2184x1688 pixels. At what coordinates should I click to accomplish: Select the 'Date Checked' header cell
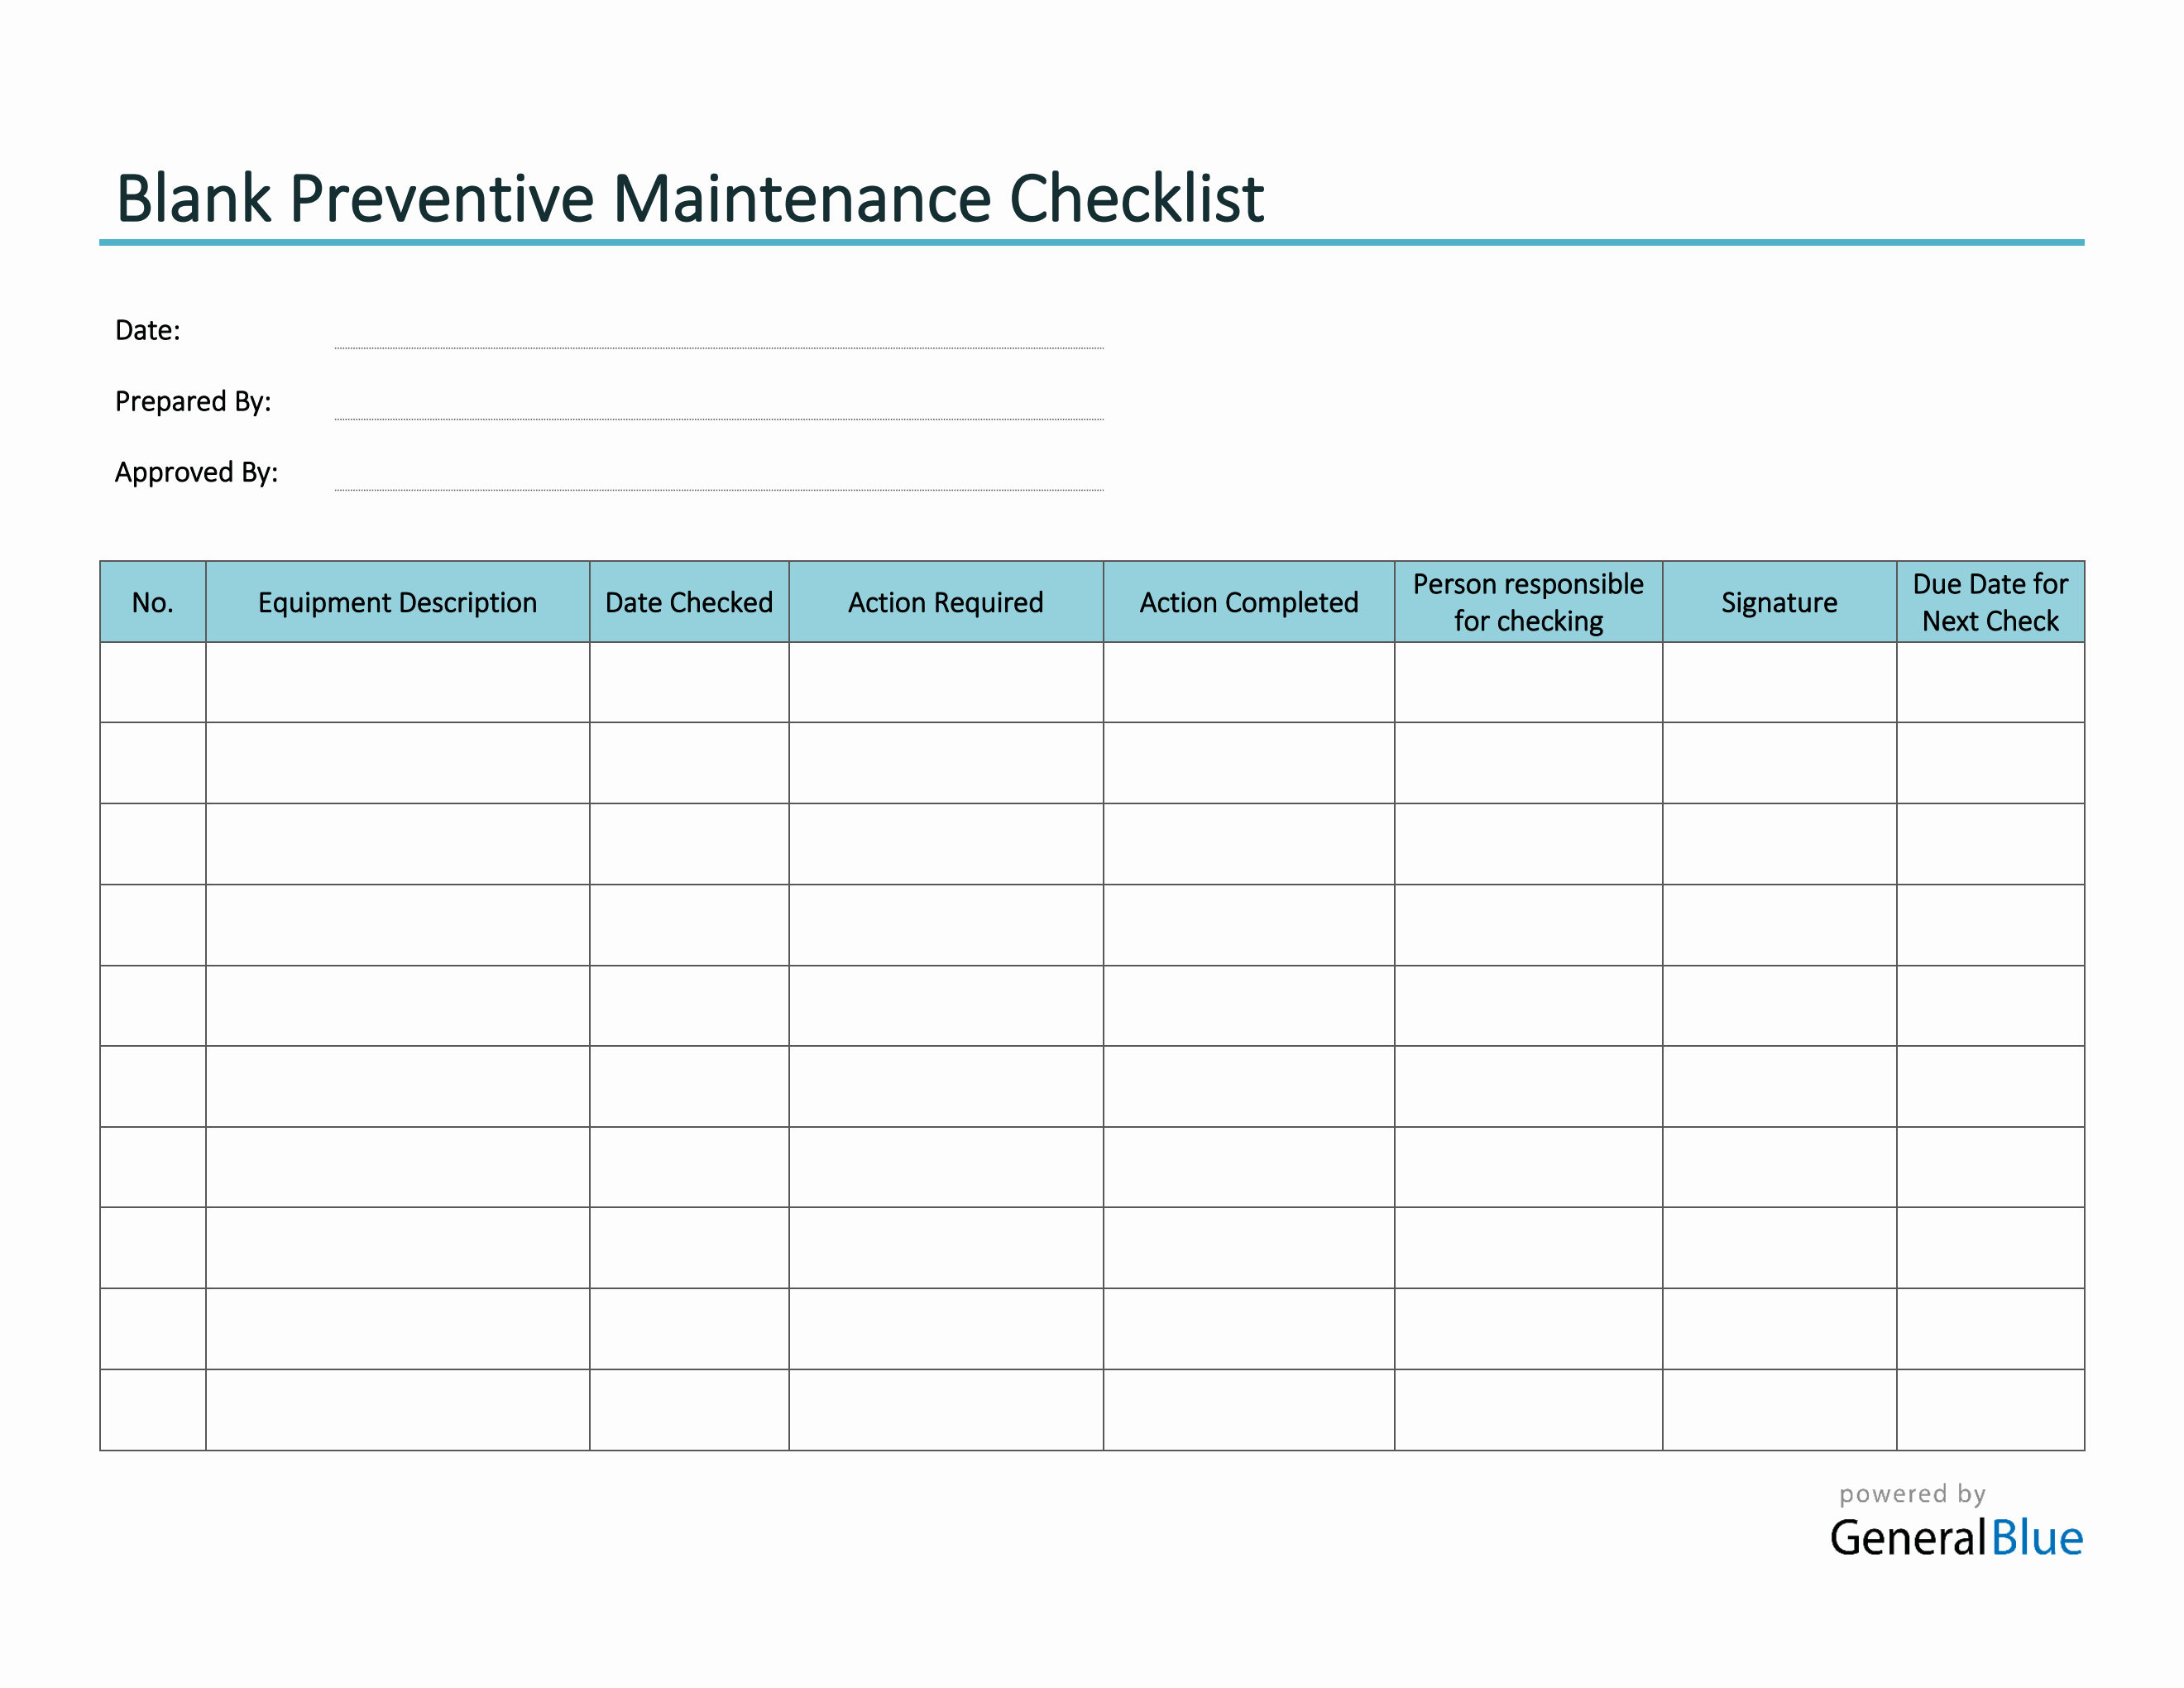click(689, 602)
